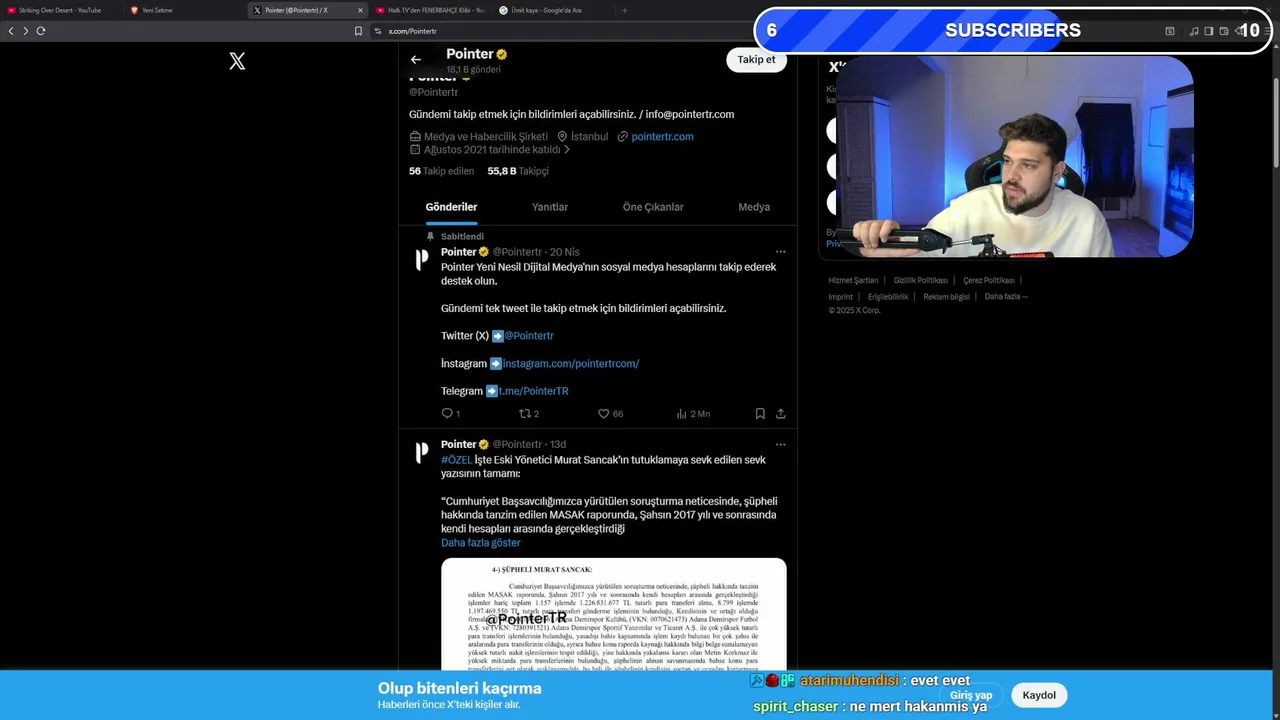Screen dimensions: 1280x720
Task: Click the Giriş yap login button
Action: pyautogui.click(x=971, y=695)
